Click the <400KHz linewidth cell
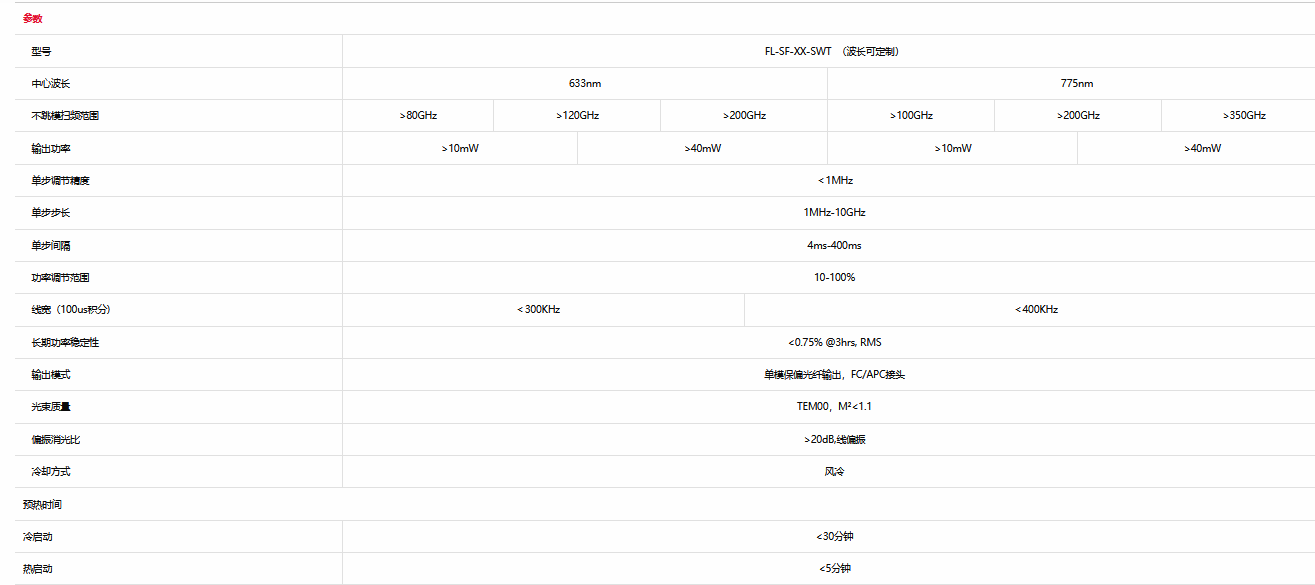 pyautogui.click(x=1036, y=309)
